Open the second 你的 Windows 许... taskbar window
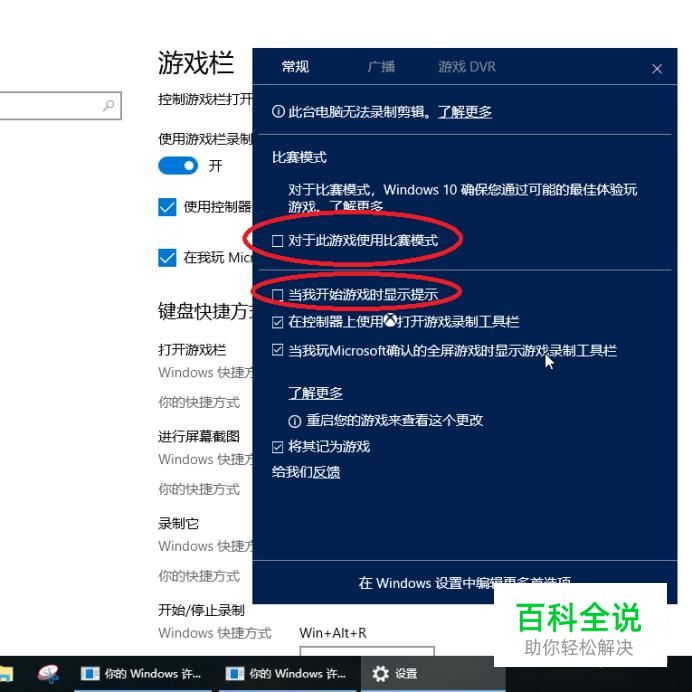The image size is (692, 692). pos(287,673)
